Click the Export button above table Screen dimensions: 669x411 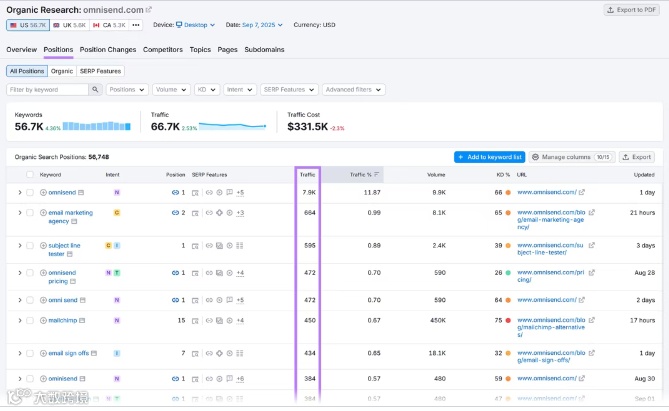tap(637, 157)
